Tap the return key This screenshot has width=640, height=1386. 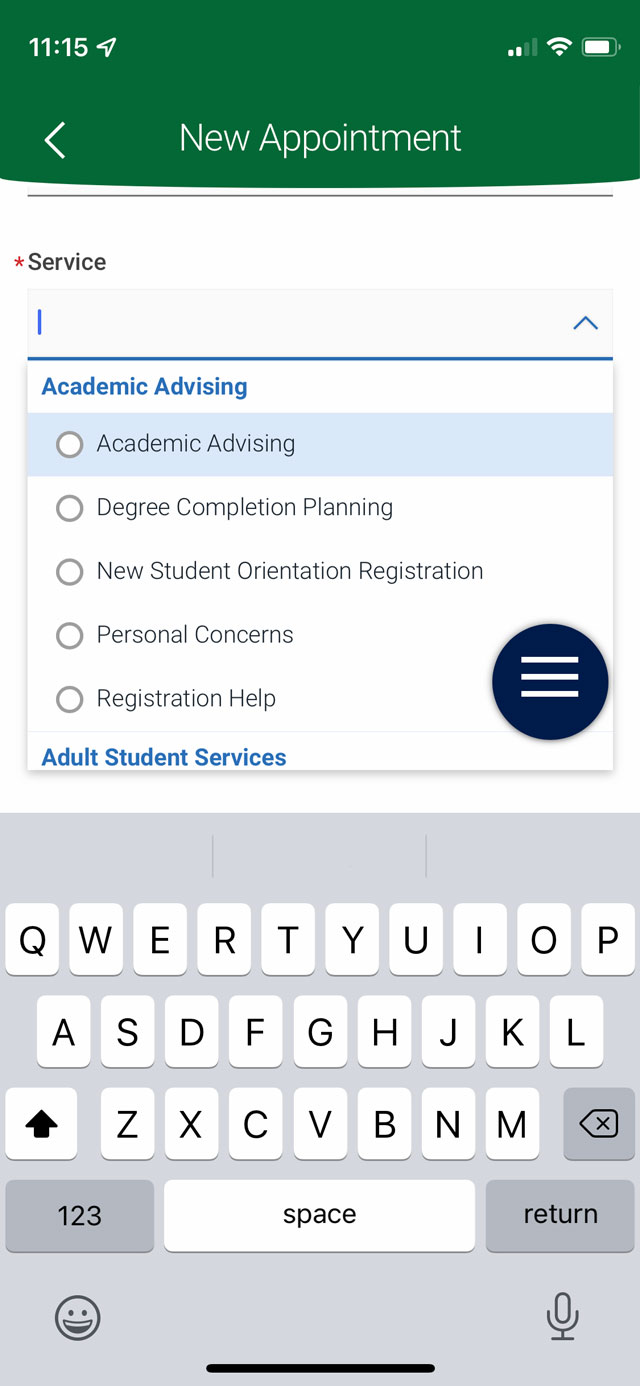coord(560,1215)
